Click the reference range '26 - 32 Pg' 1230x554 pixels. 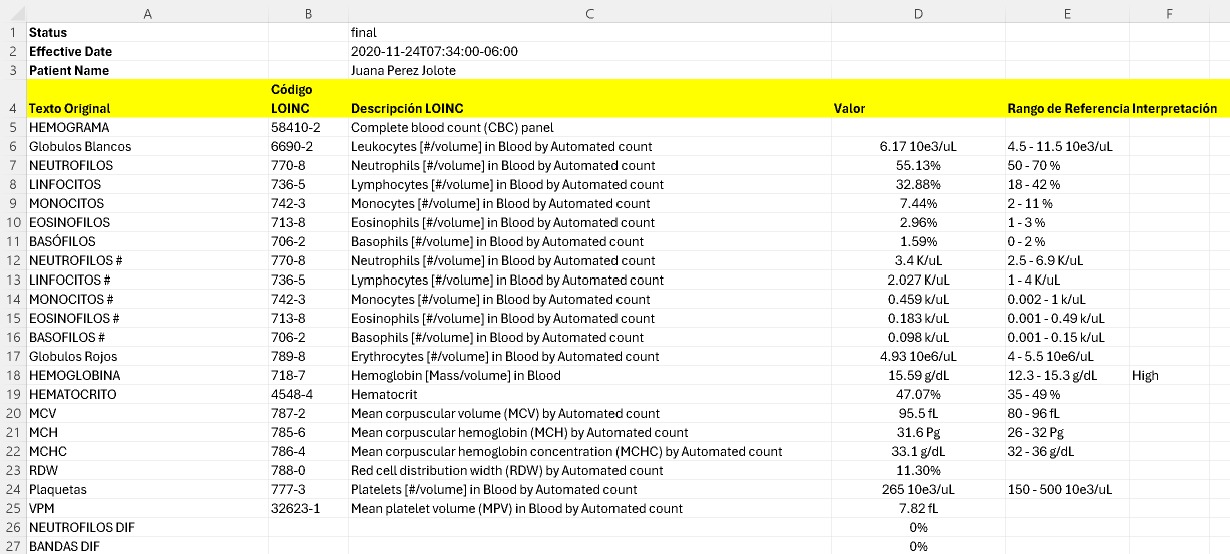click(x=1067, y=433)
